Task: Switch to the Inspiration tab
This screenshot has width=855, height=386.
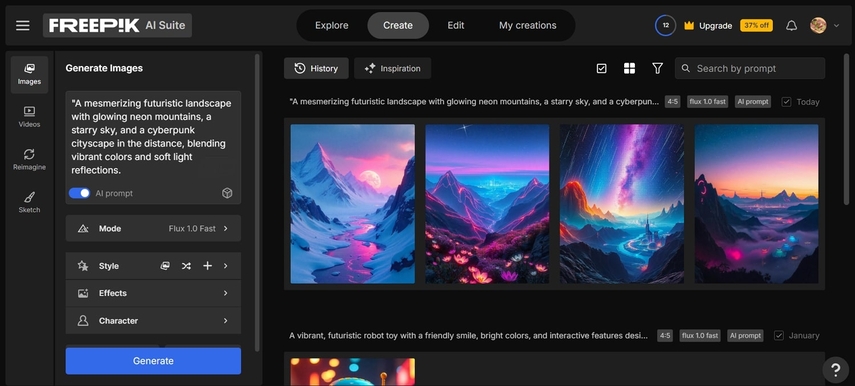Action: (x=393, y=68)
